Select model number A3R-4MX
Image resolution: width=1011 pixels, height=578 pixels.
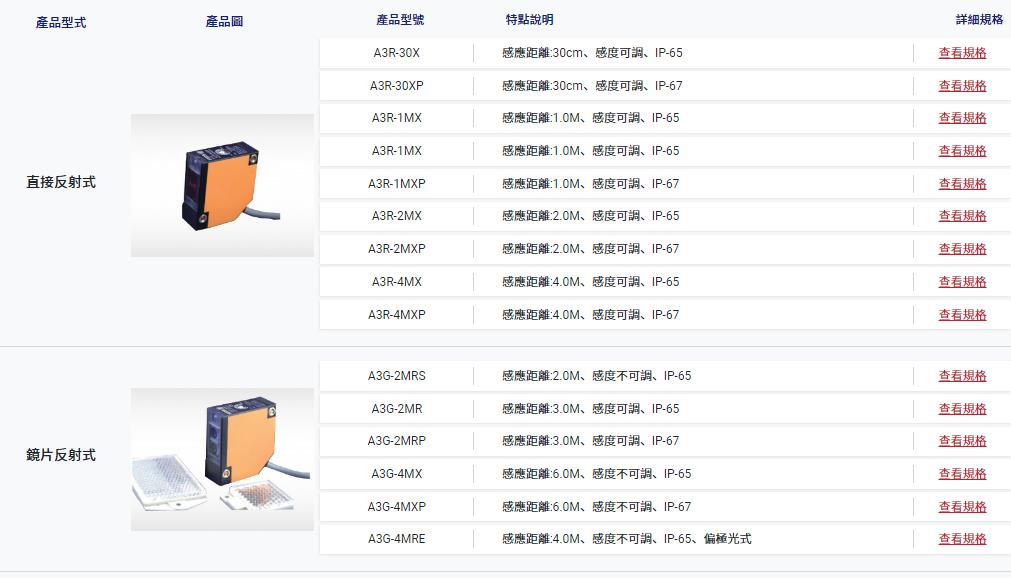tap(397, 282)
